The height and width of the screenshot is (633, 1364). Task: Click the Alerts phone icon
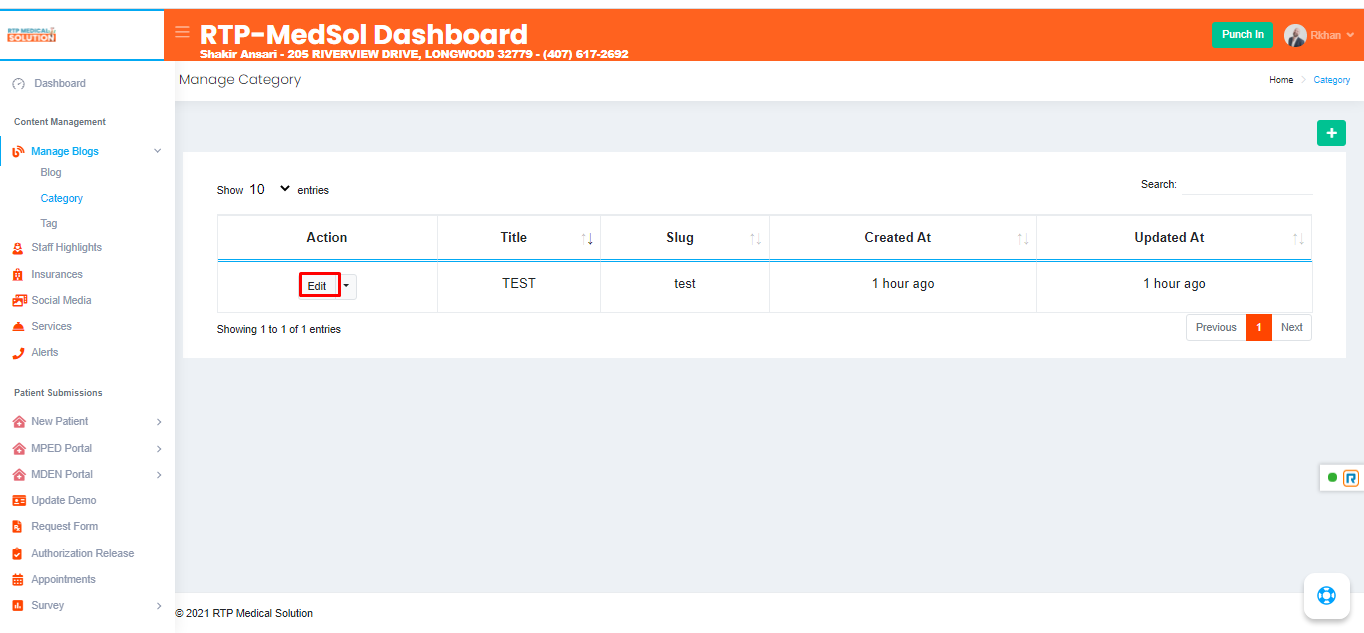(18, 353)
